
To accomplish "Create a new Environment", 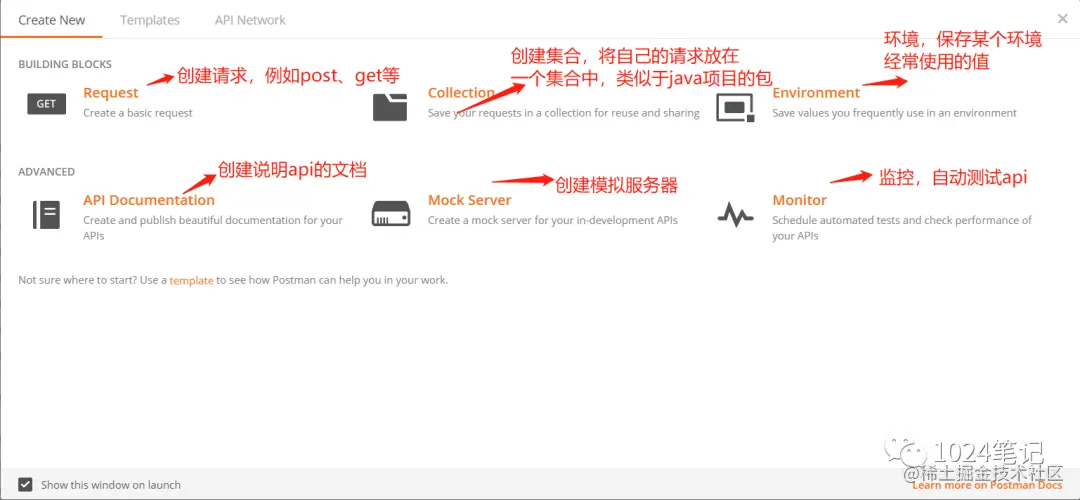I will point(816,92).
